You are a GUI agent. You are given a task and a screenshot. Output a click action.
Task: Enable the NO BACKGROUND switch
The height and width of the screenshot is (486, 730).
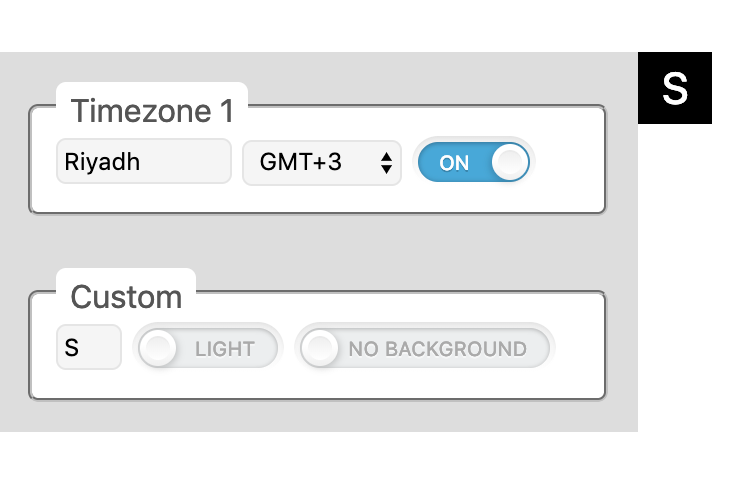click(424, 349)
